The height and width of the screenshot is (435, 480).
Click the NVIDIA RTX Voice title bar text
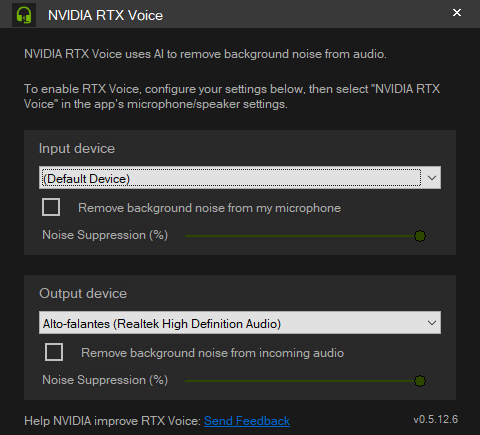click(x=105, y=15)
